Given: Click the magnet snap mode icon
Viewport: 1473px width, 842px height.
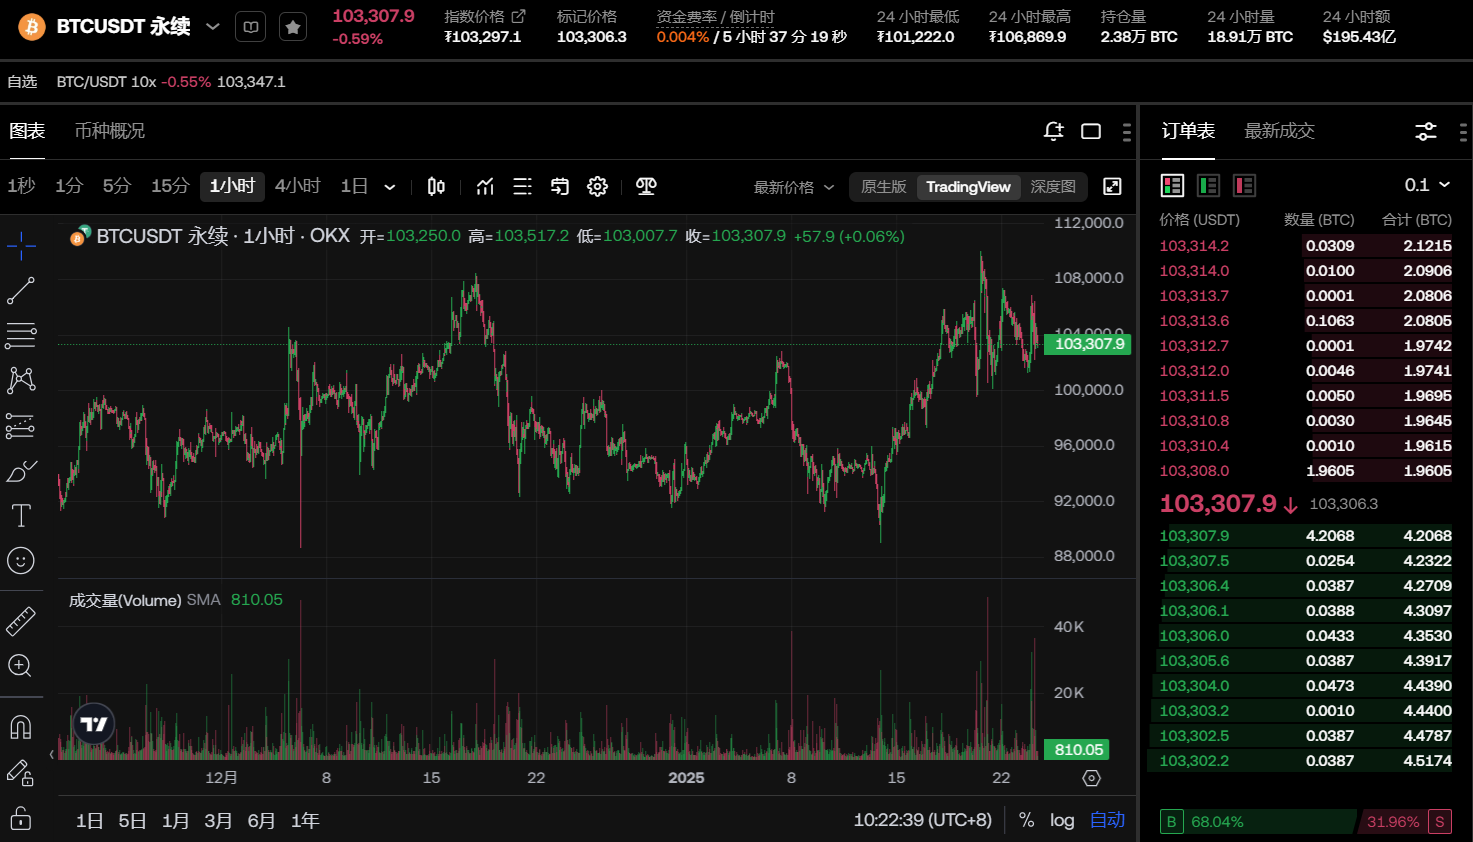Looking at the screenshot, I should pos(21,727).
